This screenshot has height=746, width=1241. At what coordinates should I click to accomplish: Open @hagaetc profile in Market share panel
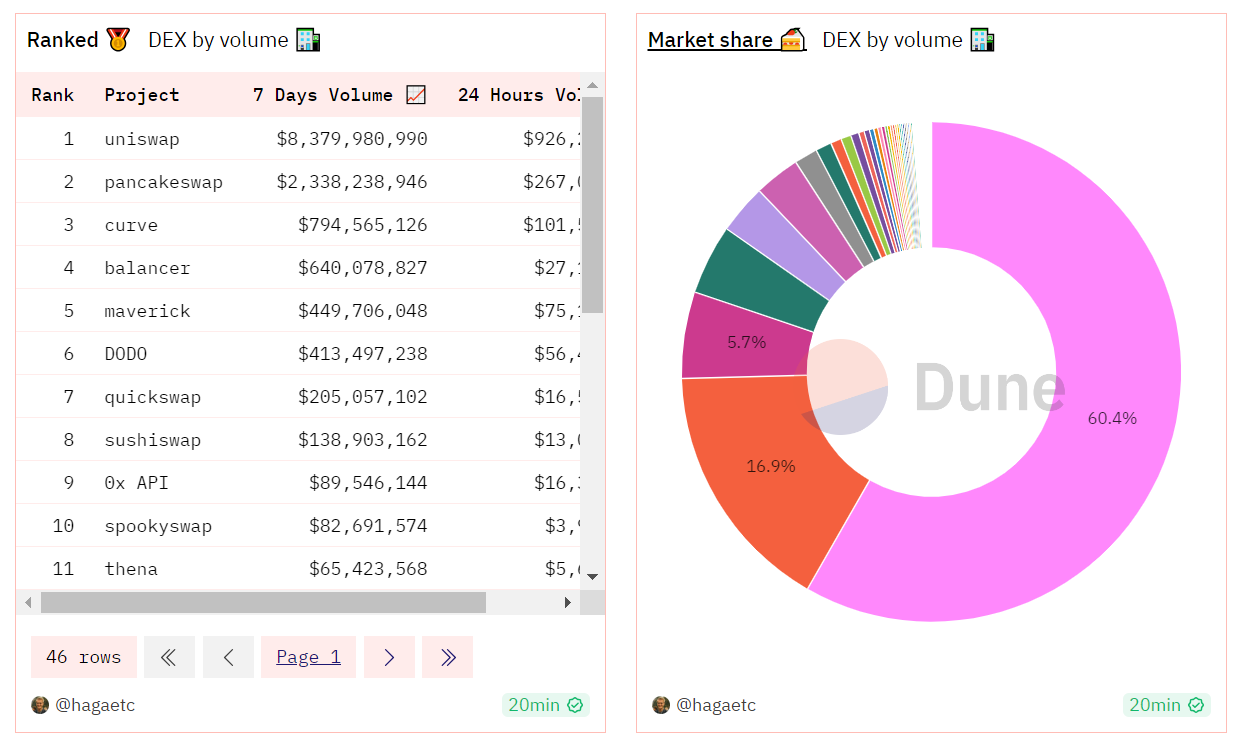[716, 705]
